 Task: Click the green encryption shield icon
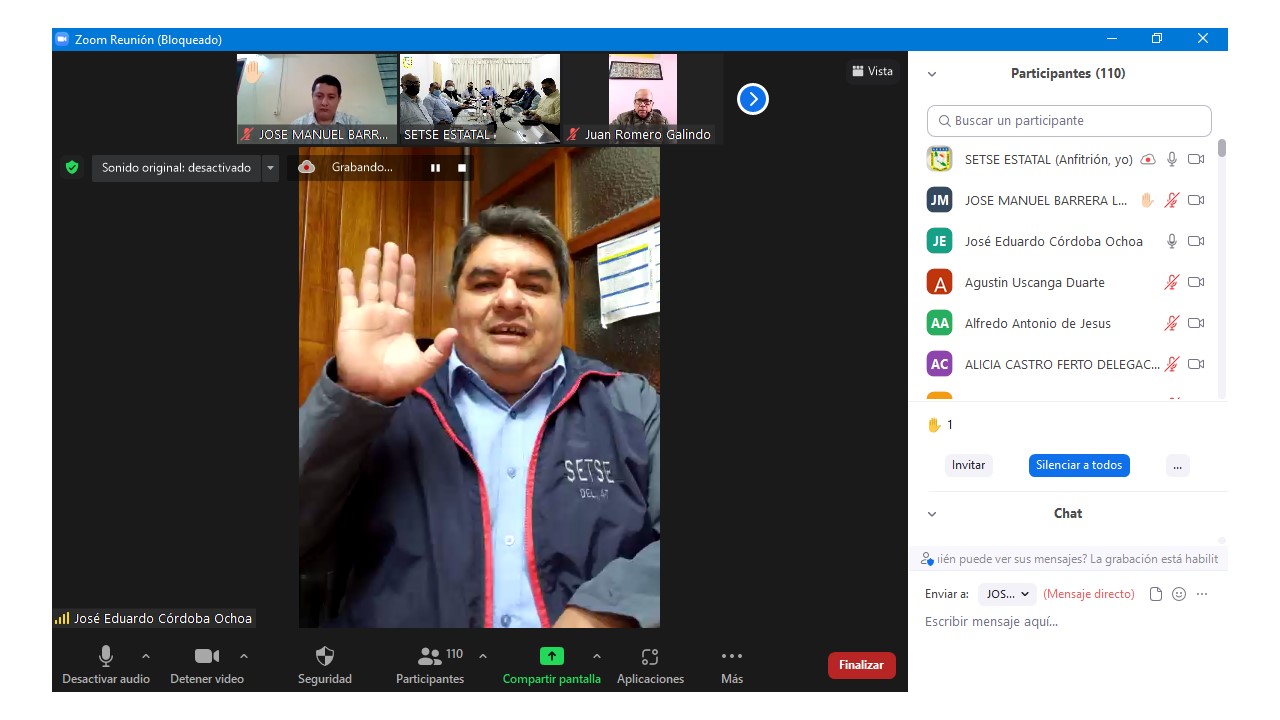tap(72, 167)
